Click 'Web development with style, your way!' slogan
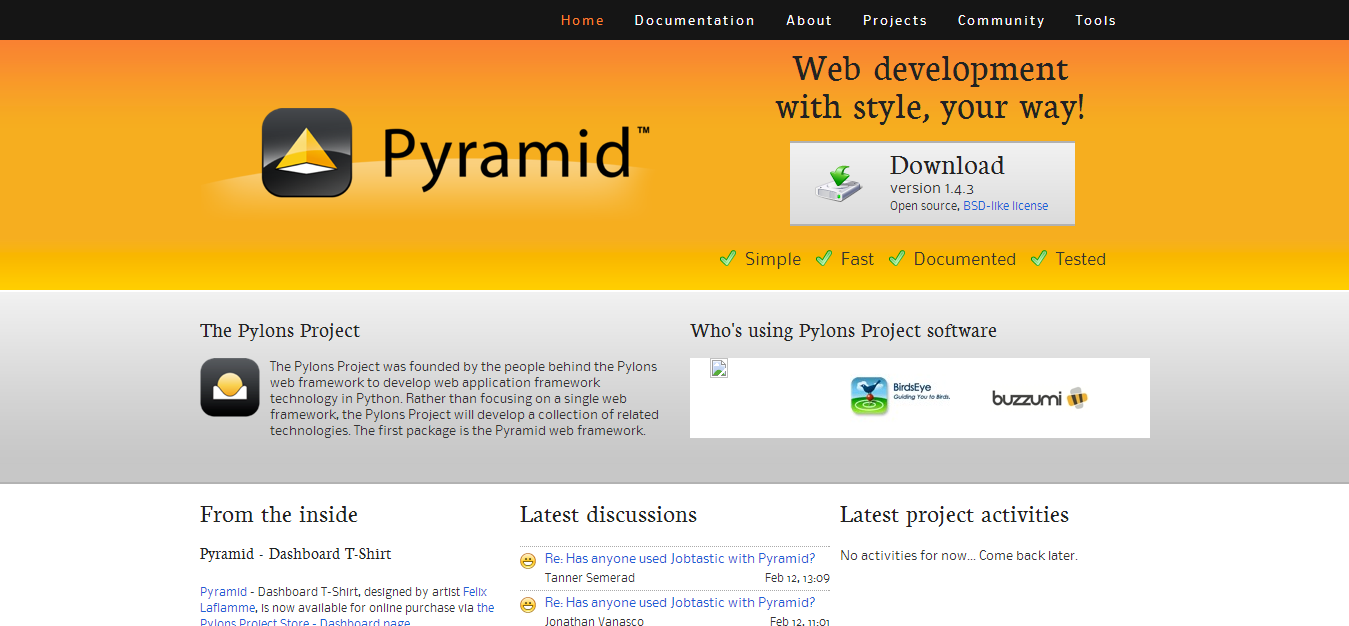Screen dimensions: 1349x626 click(931, 88)
